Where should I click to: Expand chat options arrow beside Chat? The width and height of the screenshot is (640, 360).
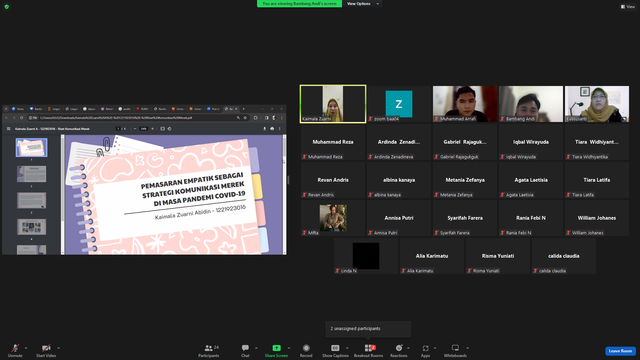(256, 348)
